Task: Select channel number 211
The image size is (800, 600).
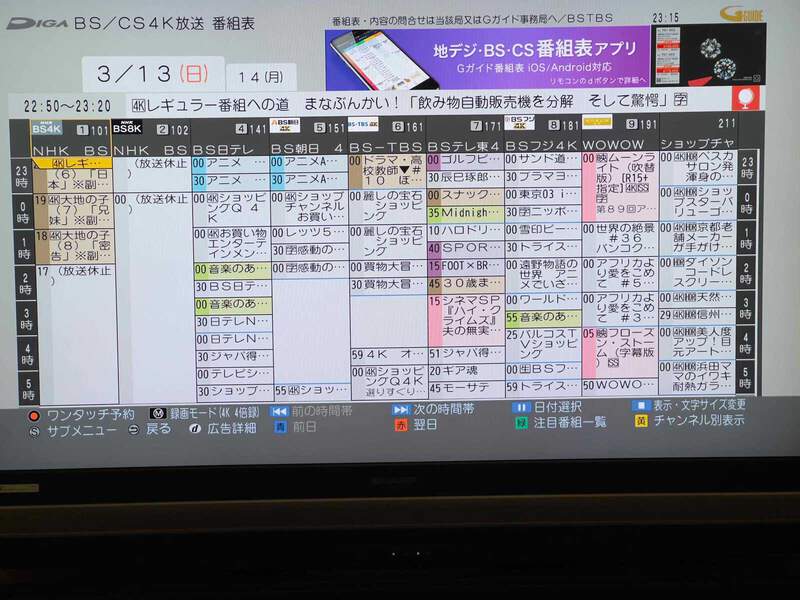Action: 726,123
